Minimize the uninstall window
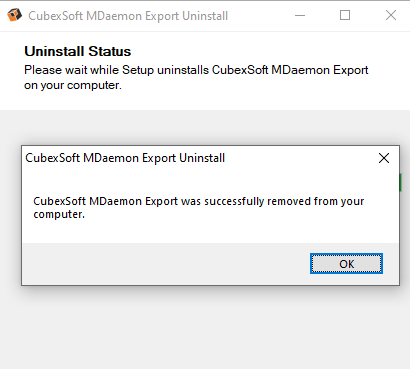 pos(300,15)
